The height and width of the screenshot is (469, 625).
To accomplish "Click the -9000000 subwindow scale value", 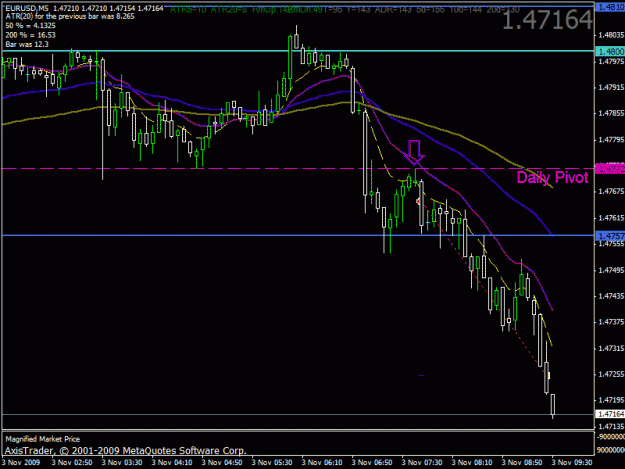I will [611, 437].
